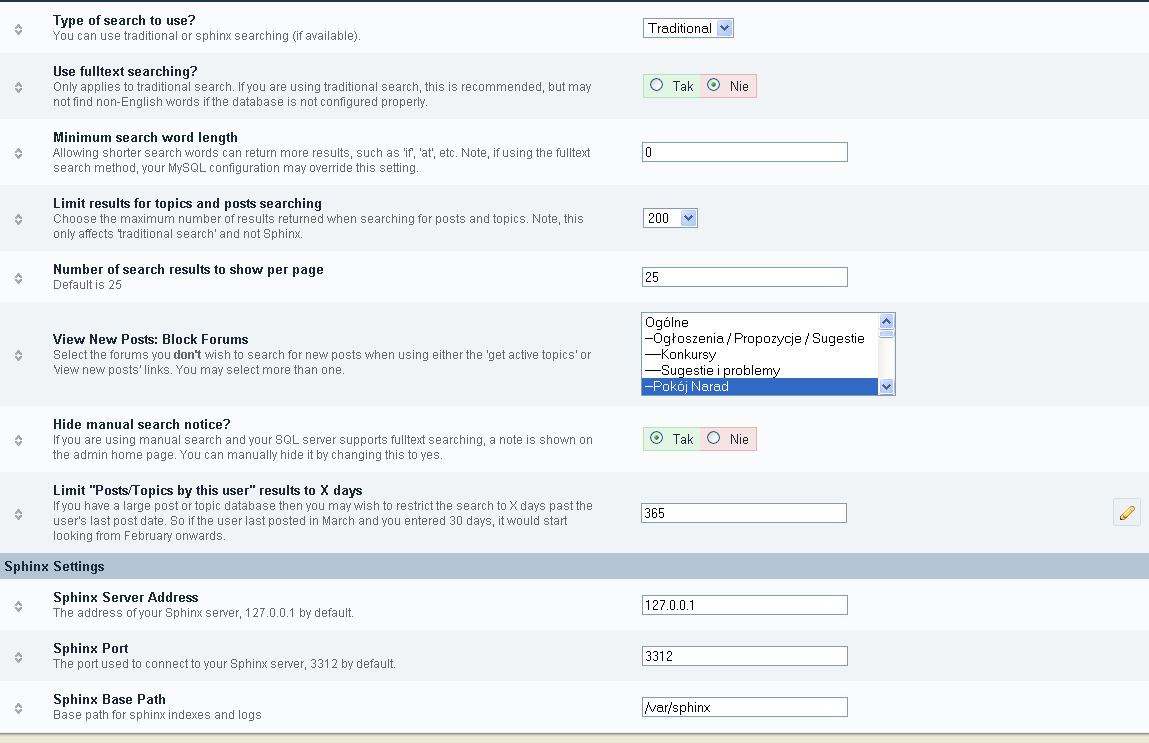
Task: Click reorder handle for Sphinx Server Address
Action: 19,605
